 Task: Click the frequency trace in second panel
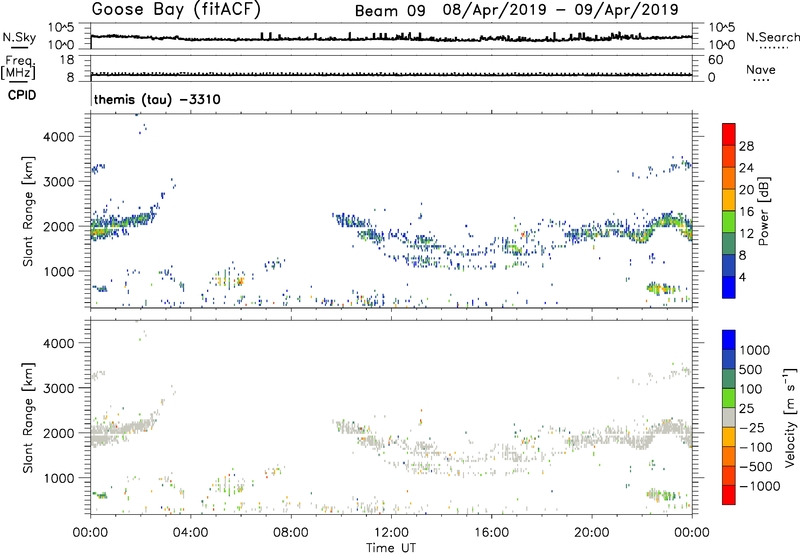tap(391, 74)
